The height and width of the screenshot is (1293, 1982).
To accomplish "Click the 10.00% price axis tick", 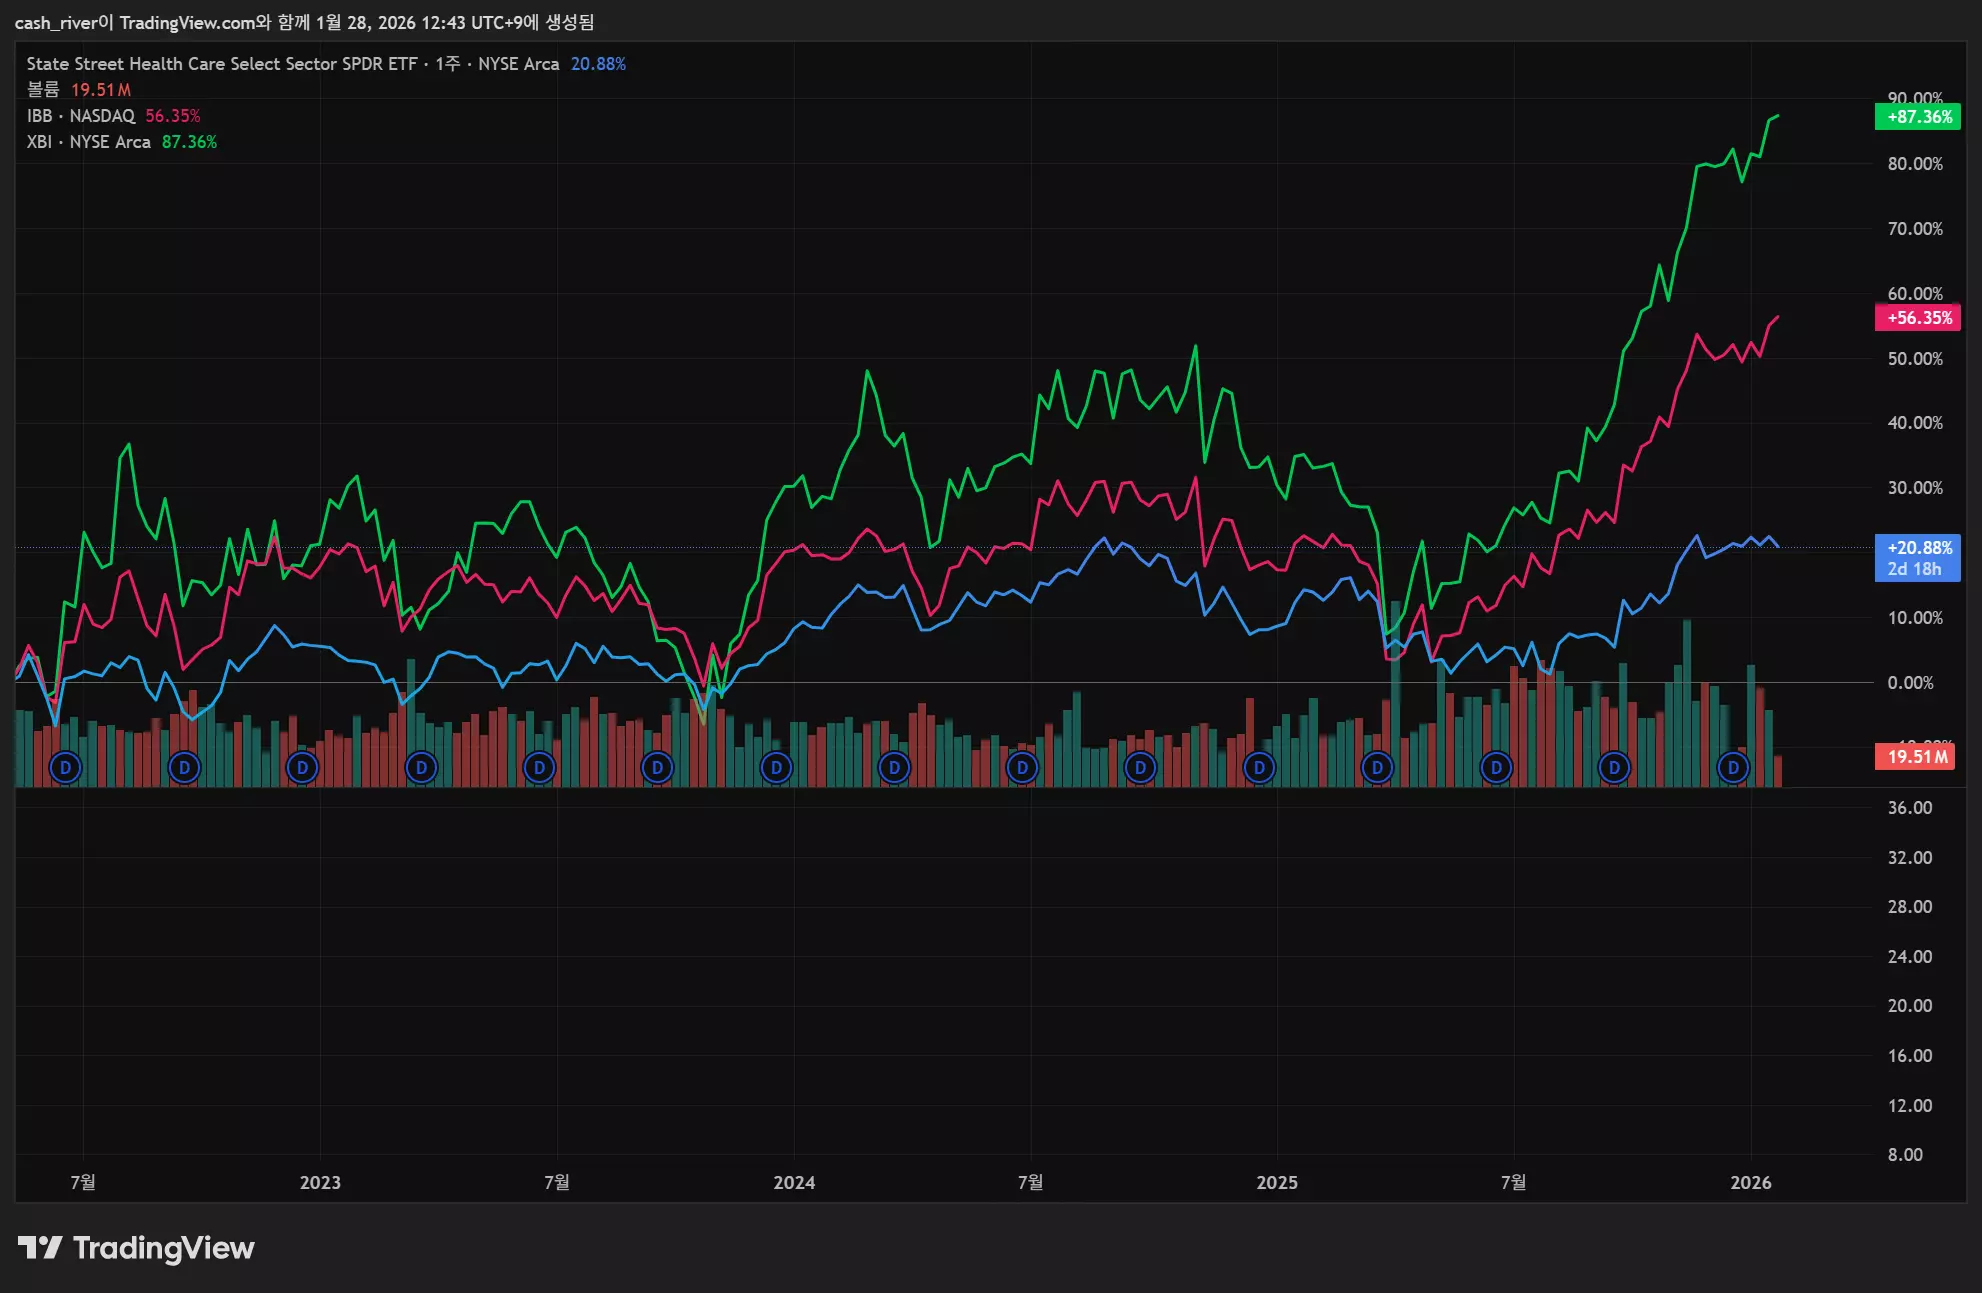I will tap(1915, 618).
